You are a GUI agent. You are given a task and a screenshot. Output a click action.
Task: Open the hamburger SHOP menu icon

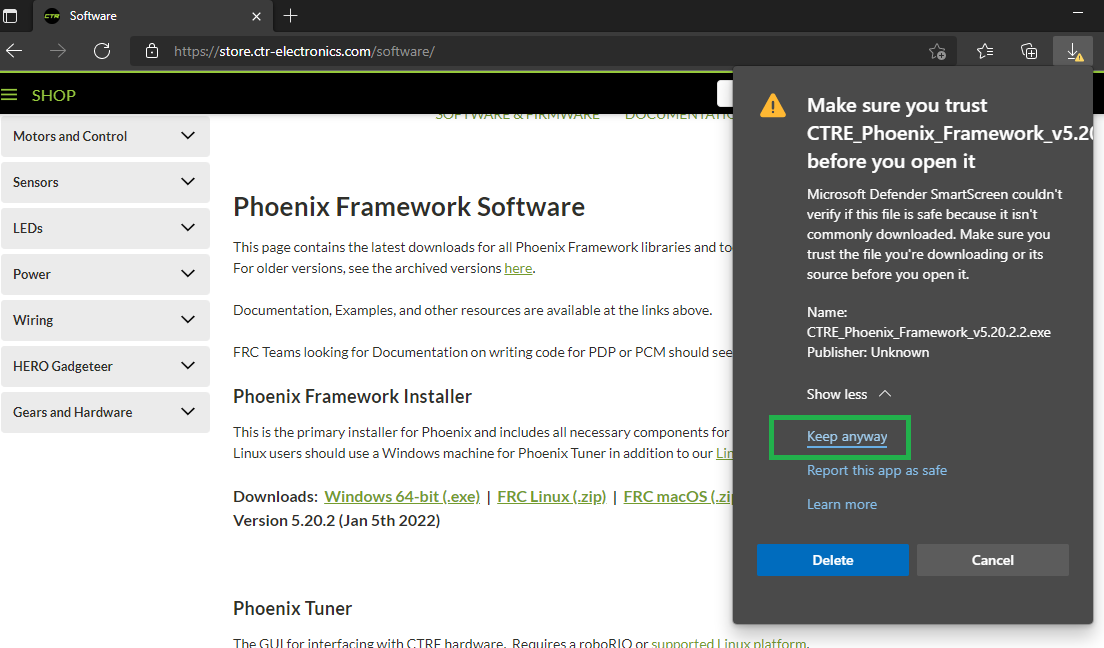click(9, 94)
